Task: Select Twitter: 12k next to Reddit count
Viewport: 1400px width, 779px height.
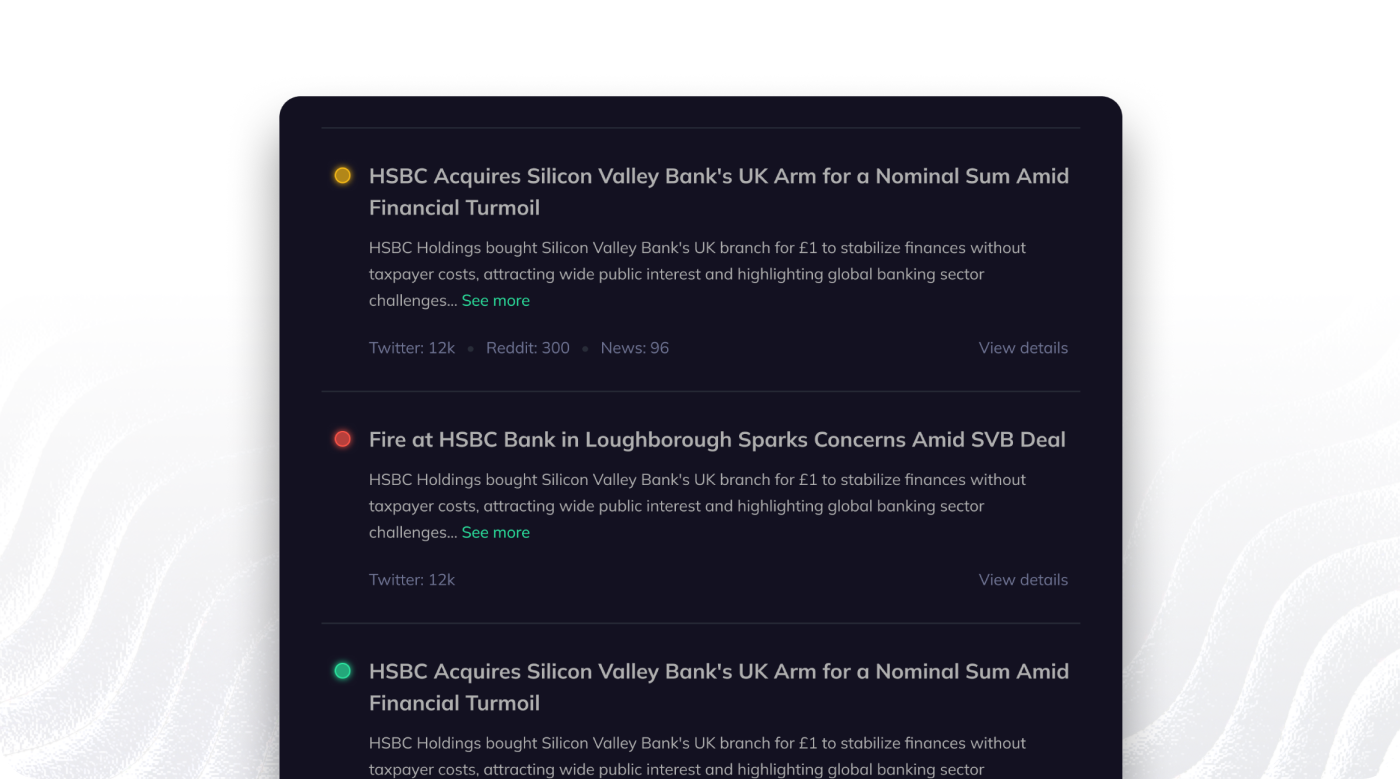Action: (x=412, y=348)
